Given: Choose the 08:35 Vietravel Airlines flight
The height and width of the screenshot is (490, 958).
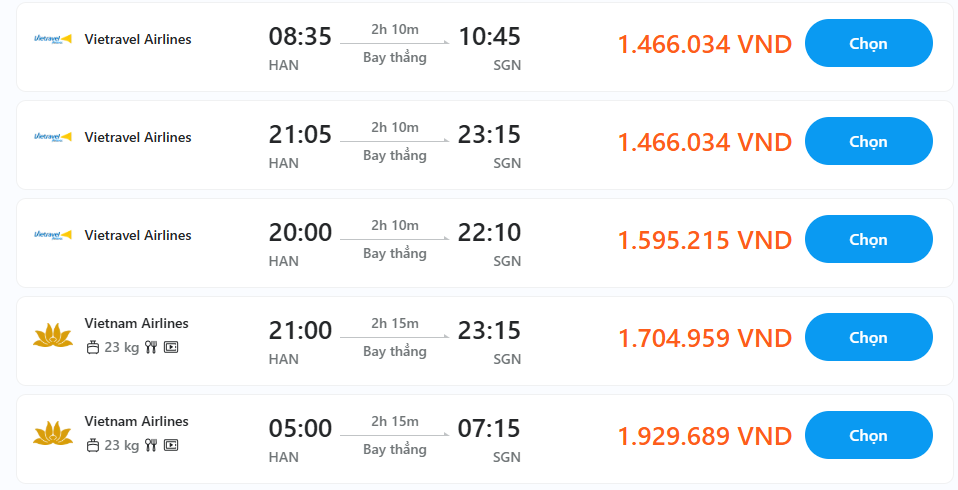Looking at the screenshot, I should pos(868,43).
